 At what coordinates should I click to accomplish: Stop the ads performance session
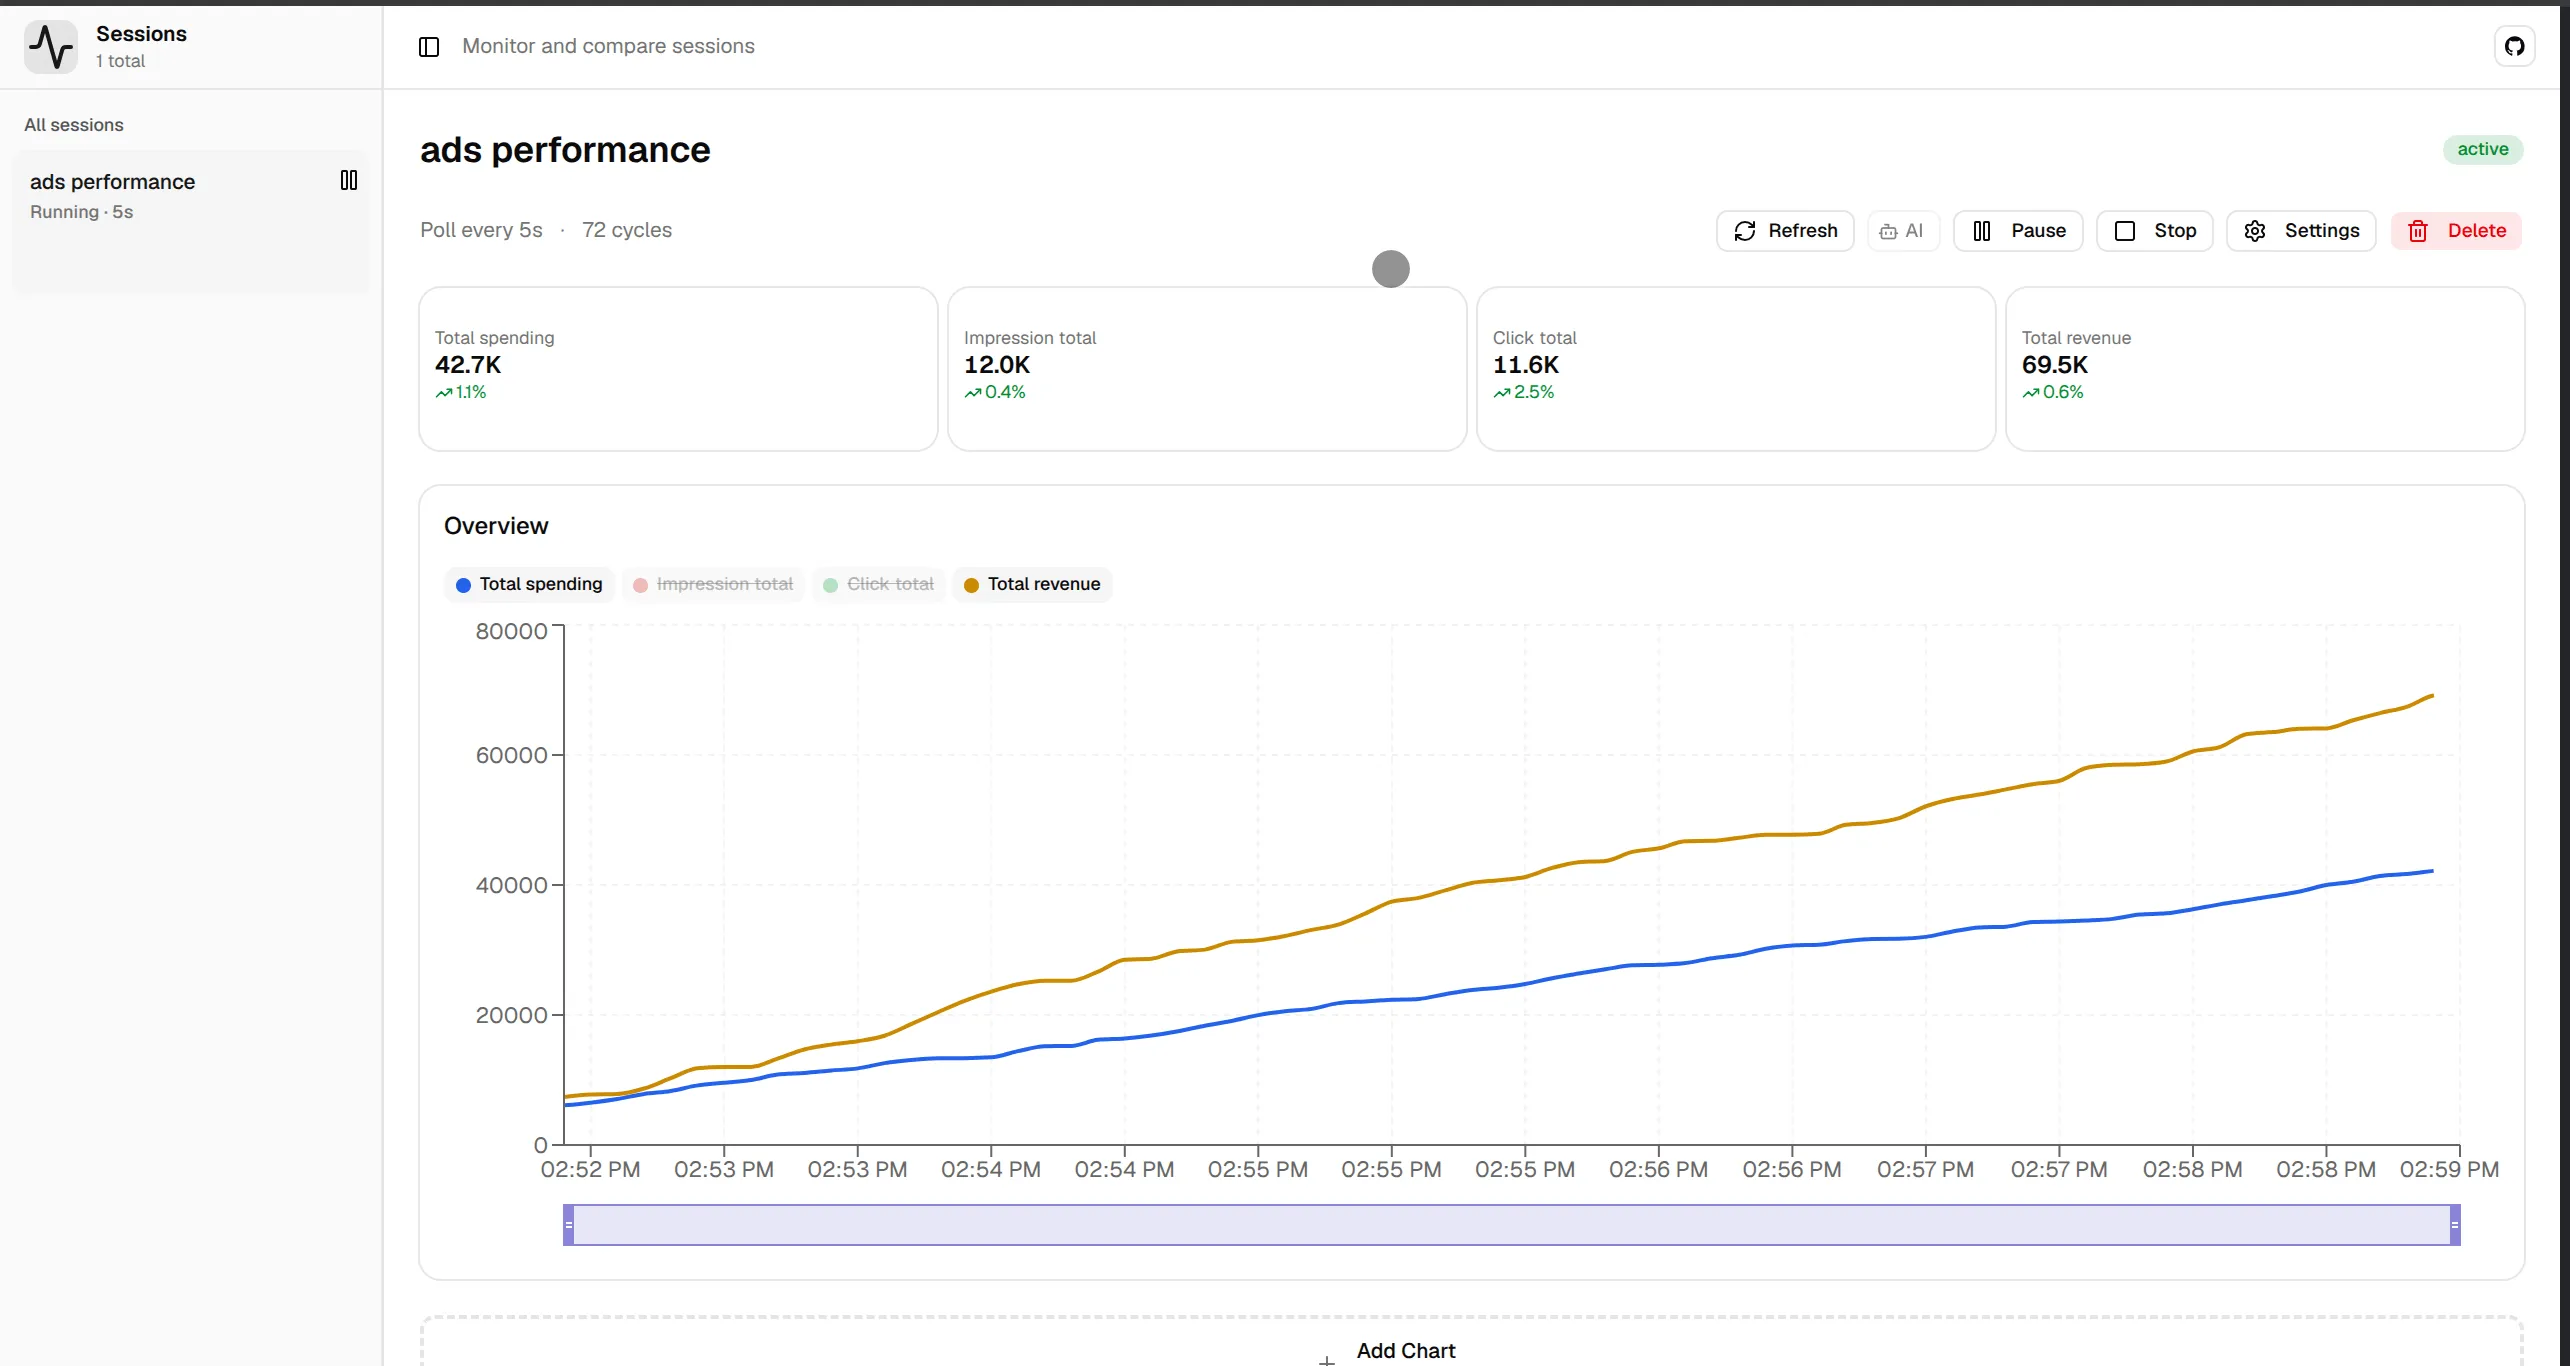pyautogui.click(x=2154, y=231)
